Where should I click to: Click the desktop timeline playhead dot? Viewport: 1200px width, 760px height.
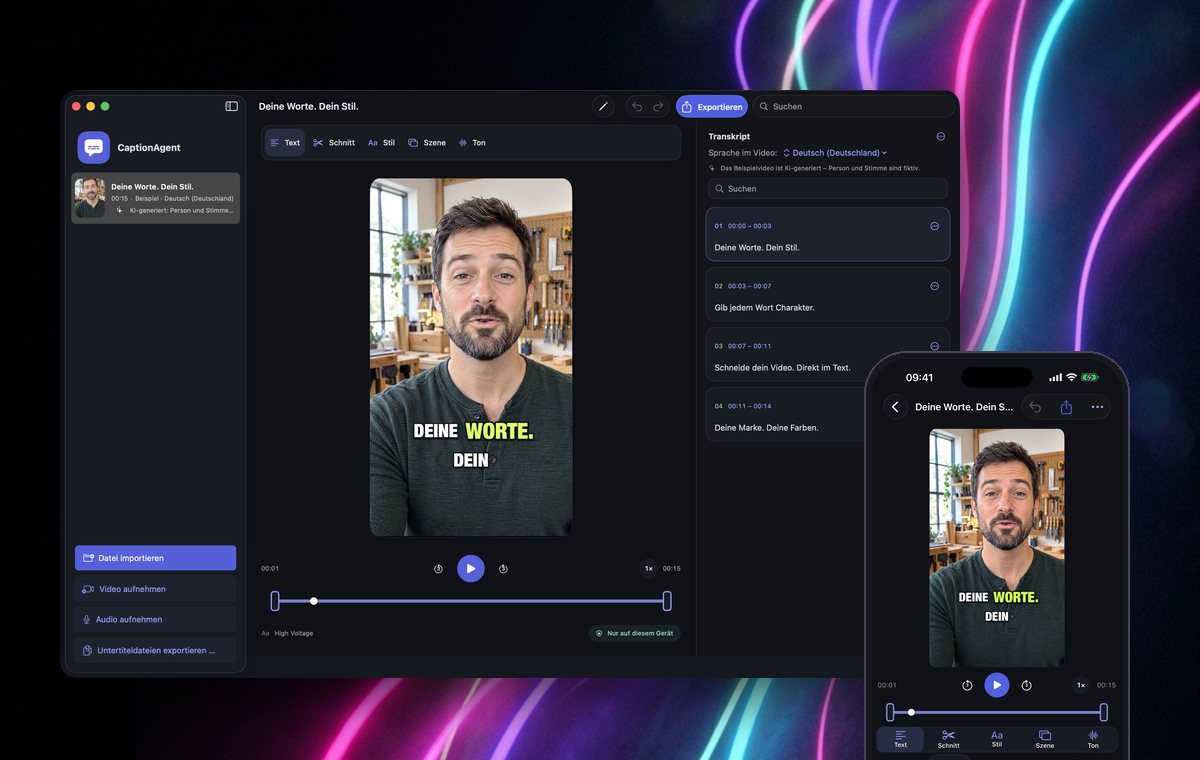click(314, 601)
